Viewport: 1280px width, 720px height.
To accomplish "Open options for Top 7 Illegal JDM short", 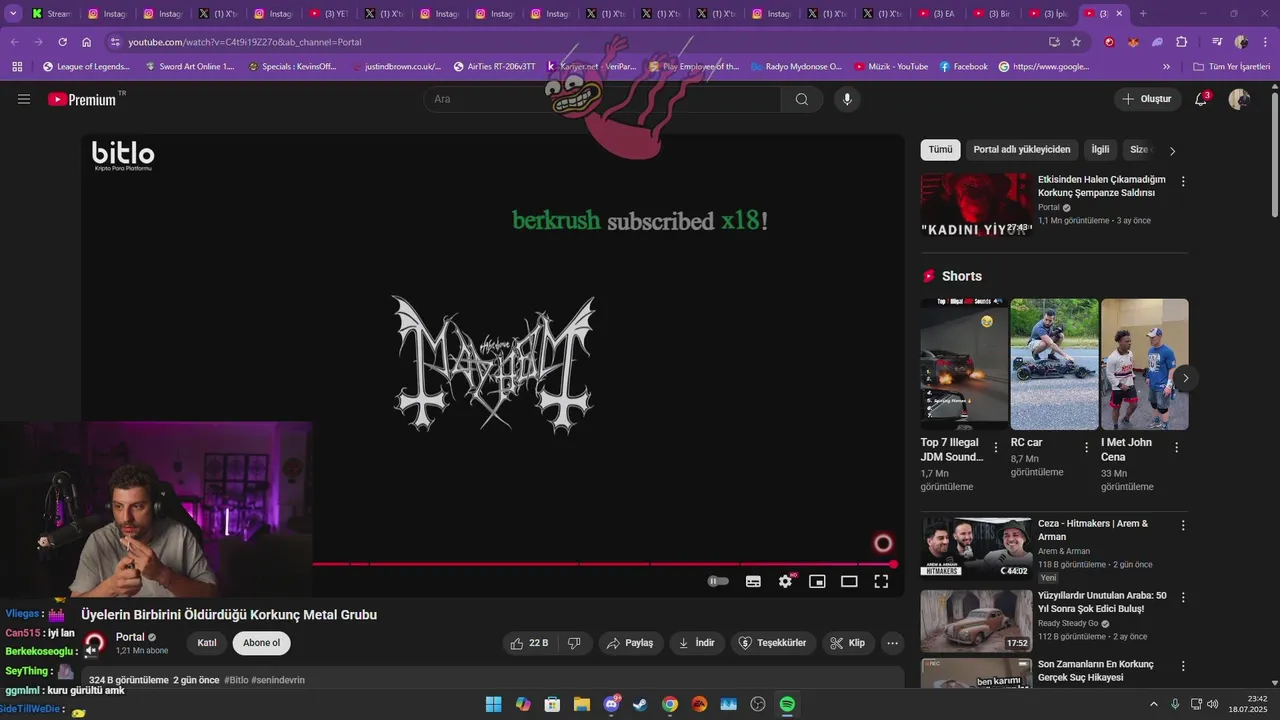I will point(995,448).
